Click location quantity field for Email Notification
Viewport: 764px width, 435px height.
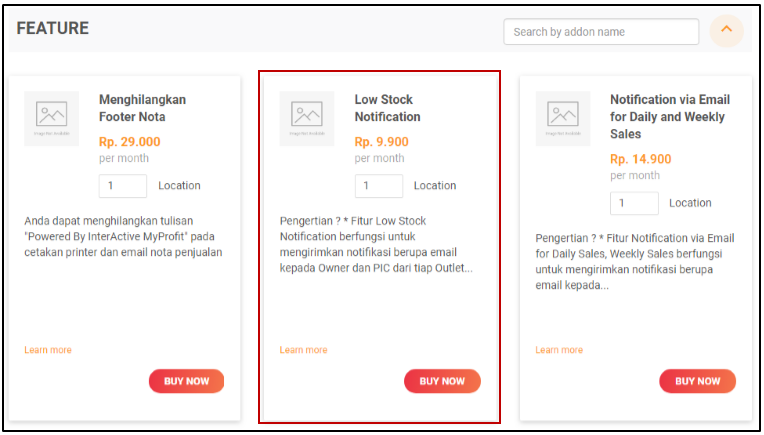(634, 203)
